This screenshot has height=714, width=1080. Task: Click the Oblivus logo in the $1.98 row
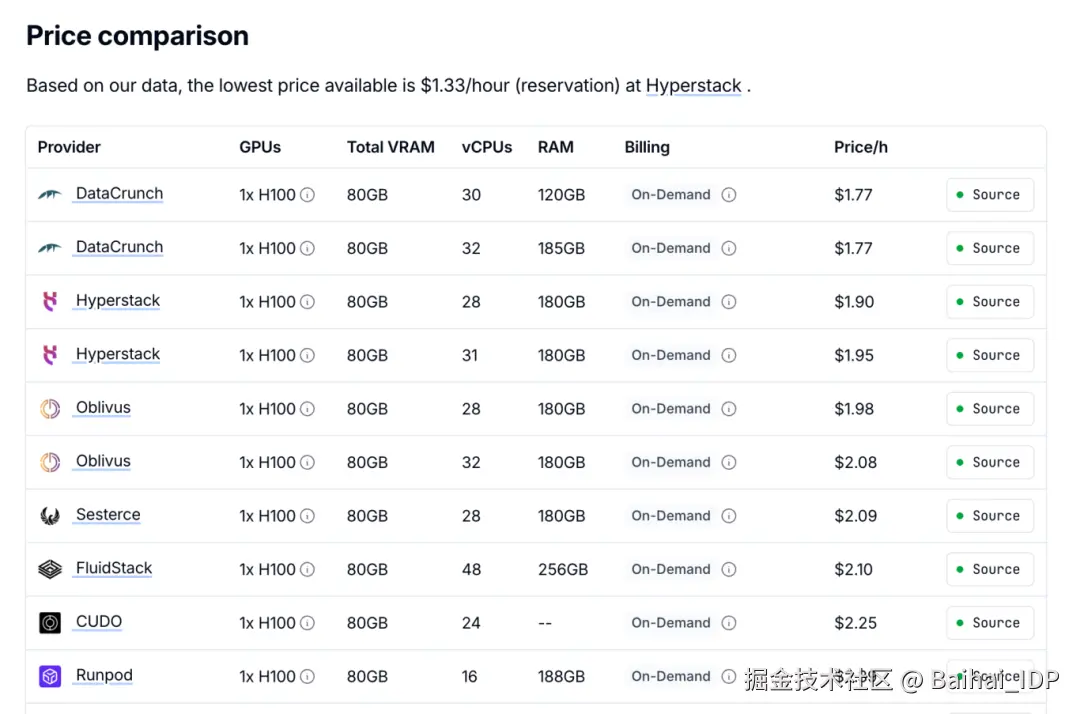pyautogui.click(x=50, y=408)
